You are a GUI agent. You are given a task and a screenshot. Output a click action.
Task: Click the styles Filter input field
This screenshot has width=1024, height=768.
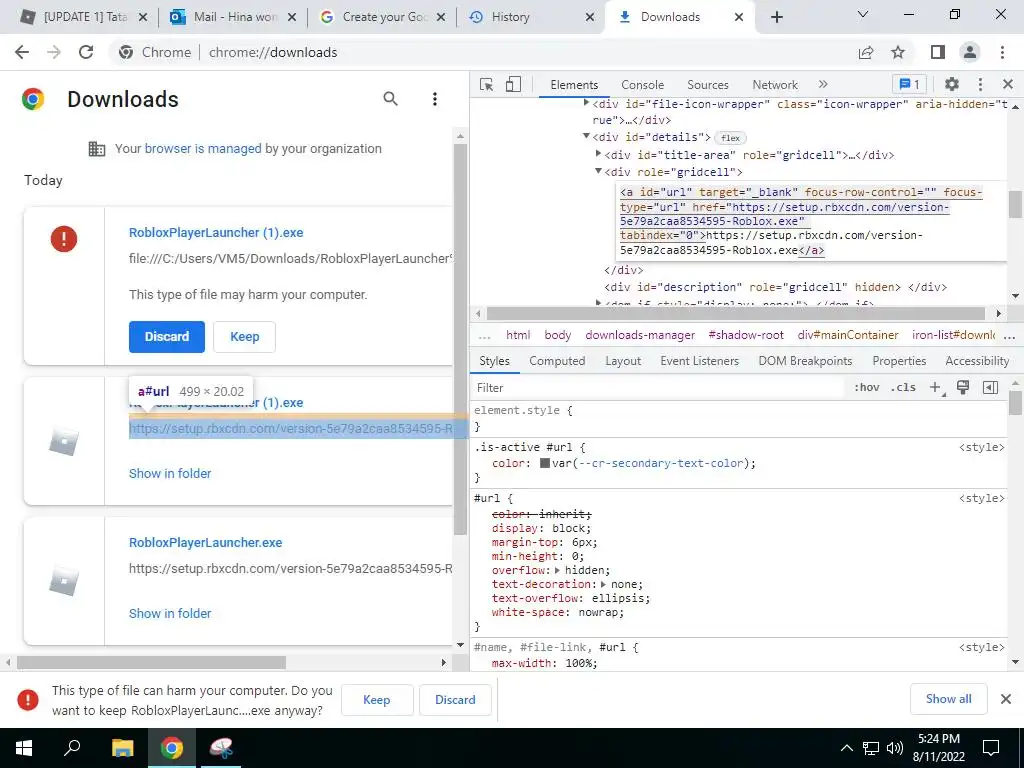coord(658,388)
